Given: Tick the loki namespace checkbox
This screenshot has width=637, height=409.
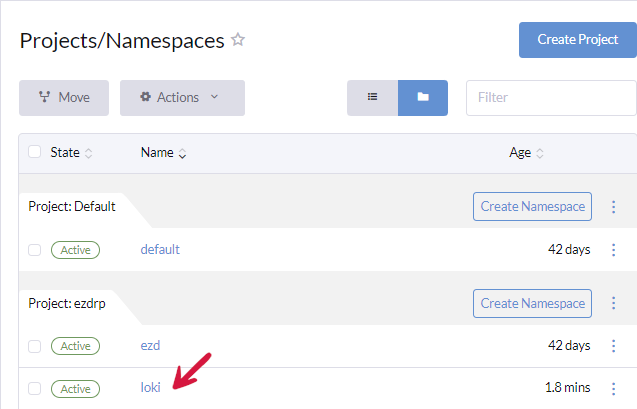Looking at the screenshot, I should pyautogui.click(x=35, y=388).
